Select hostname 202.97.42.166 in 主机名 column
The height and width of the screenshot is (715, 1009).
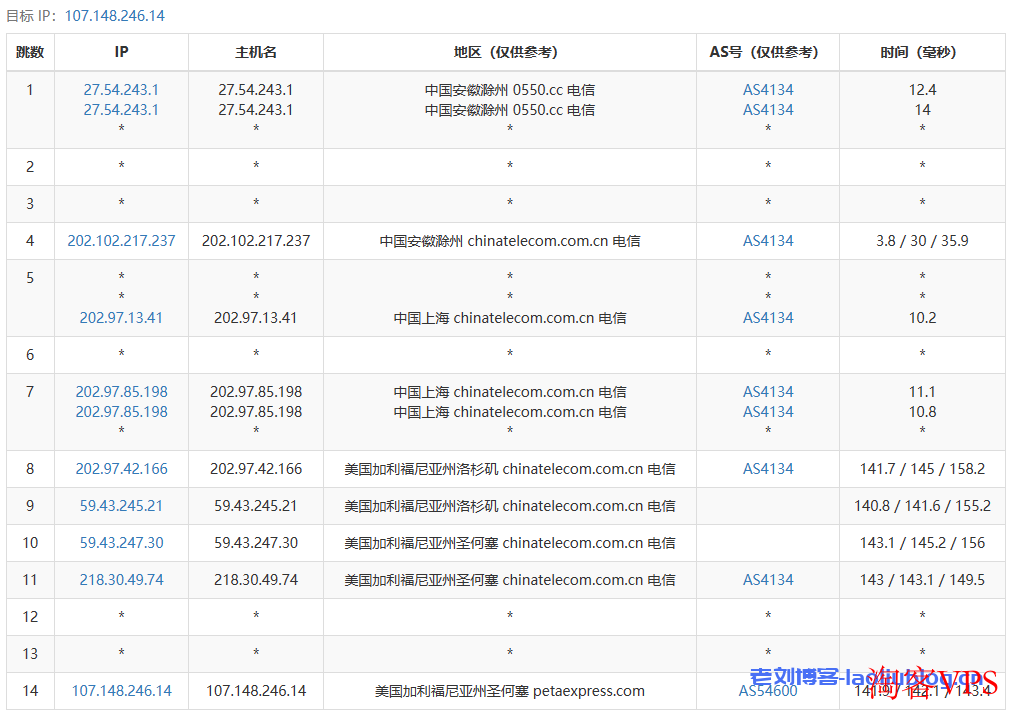click(255, 469)
